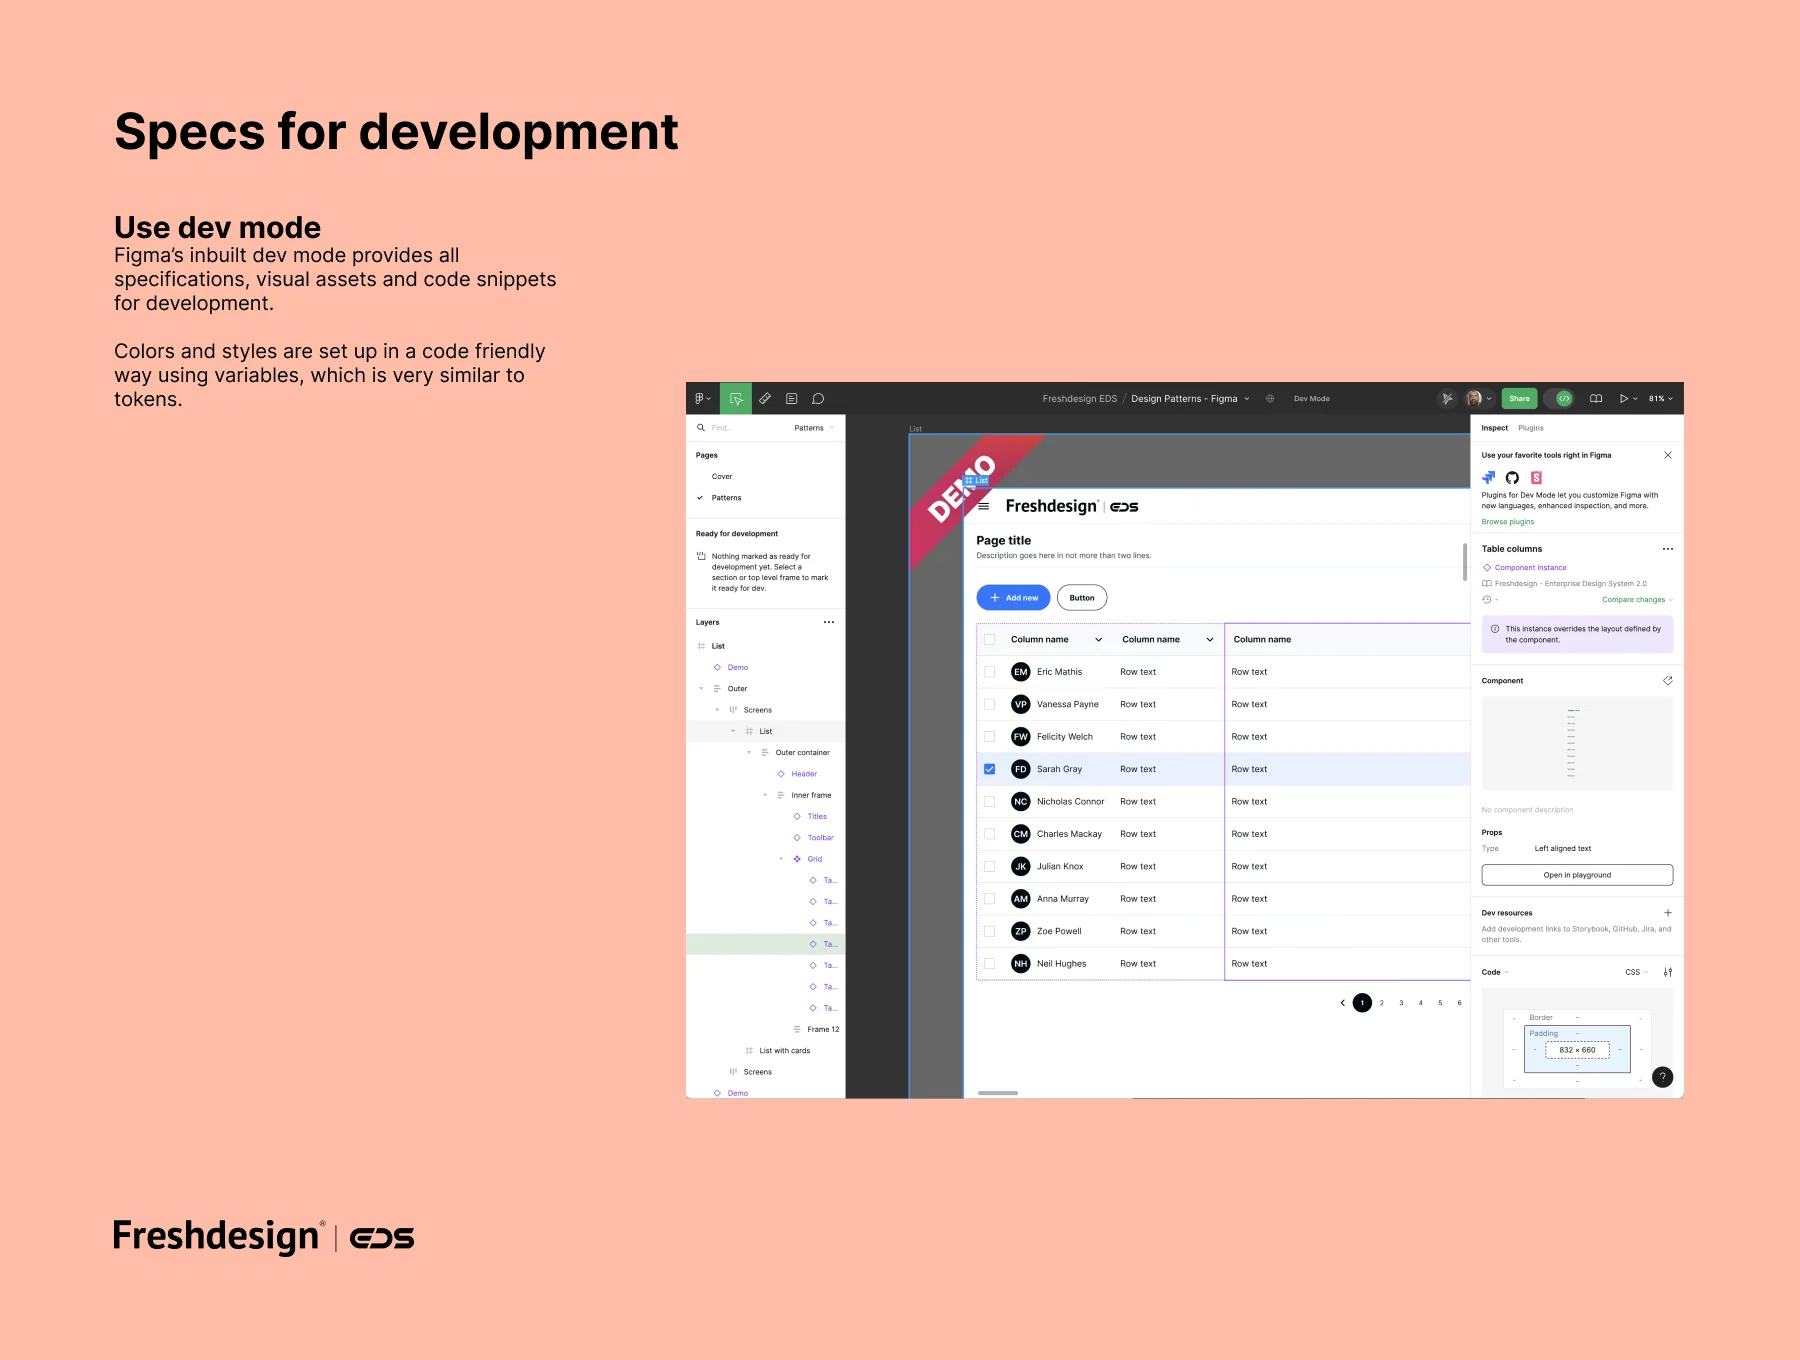Collapse the Inner frame layer
Screen dimensions: 1800x1360
765,795
